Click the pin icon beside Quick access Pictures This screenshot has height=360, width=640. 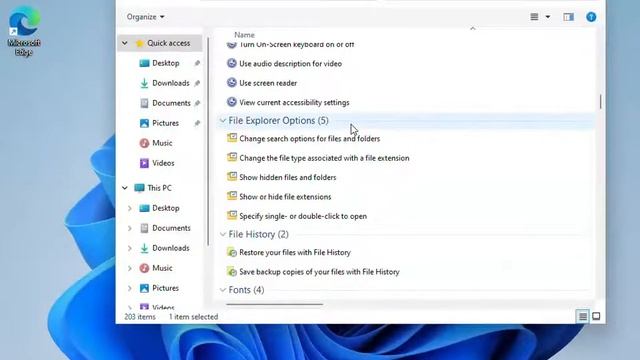pyautogui.click(x=197, y=123)
